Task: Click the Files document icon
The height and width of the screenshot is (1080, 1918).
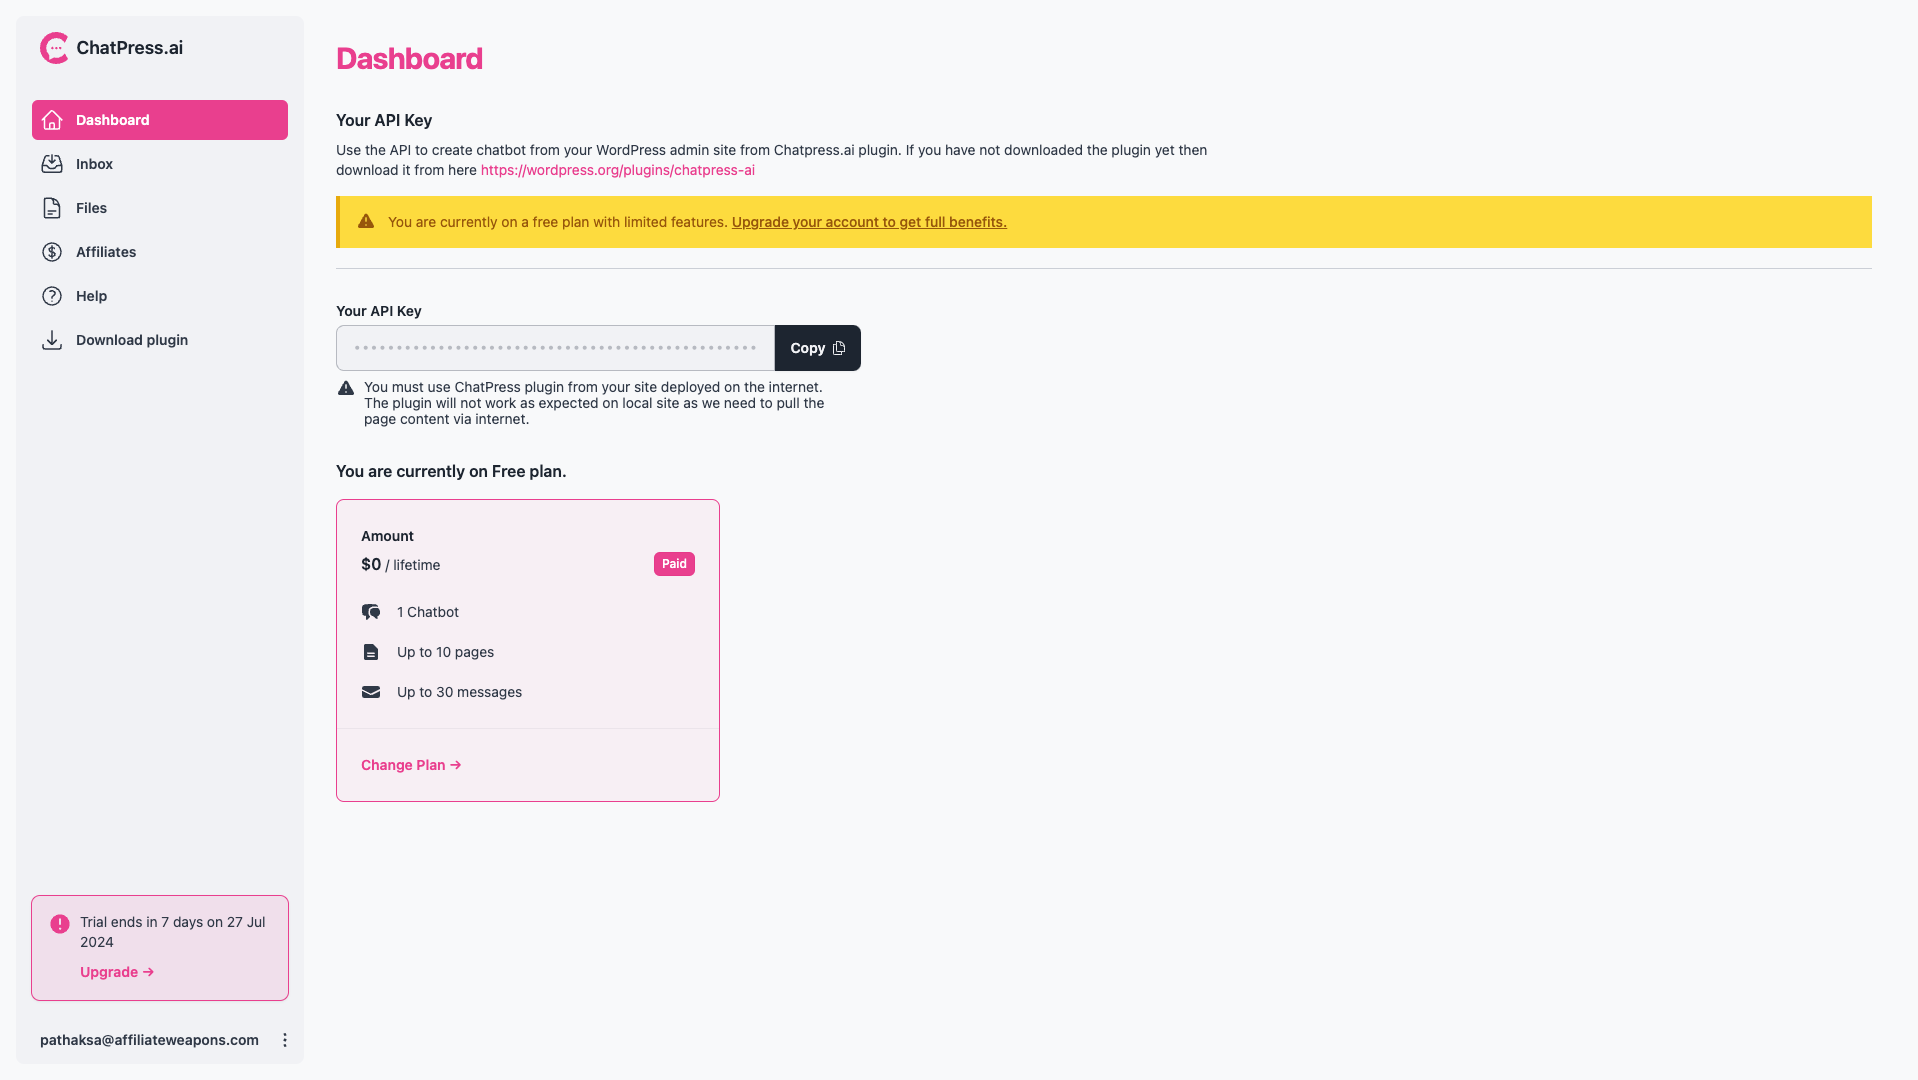Action: tap(52, 208)
